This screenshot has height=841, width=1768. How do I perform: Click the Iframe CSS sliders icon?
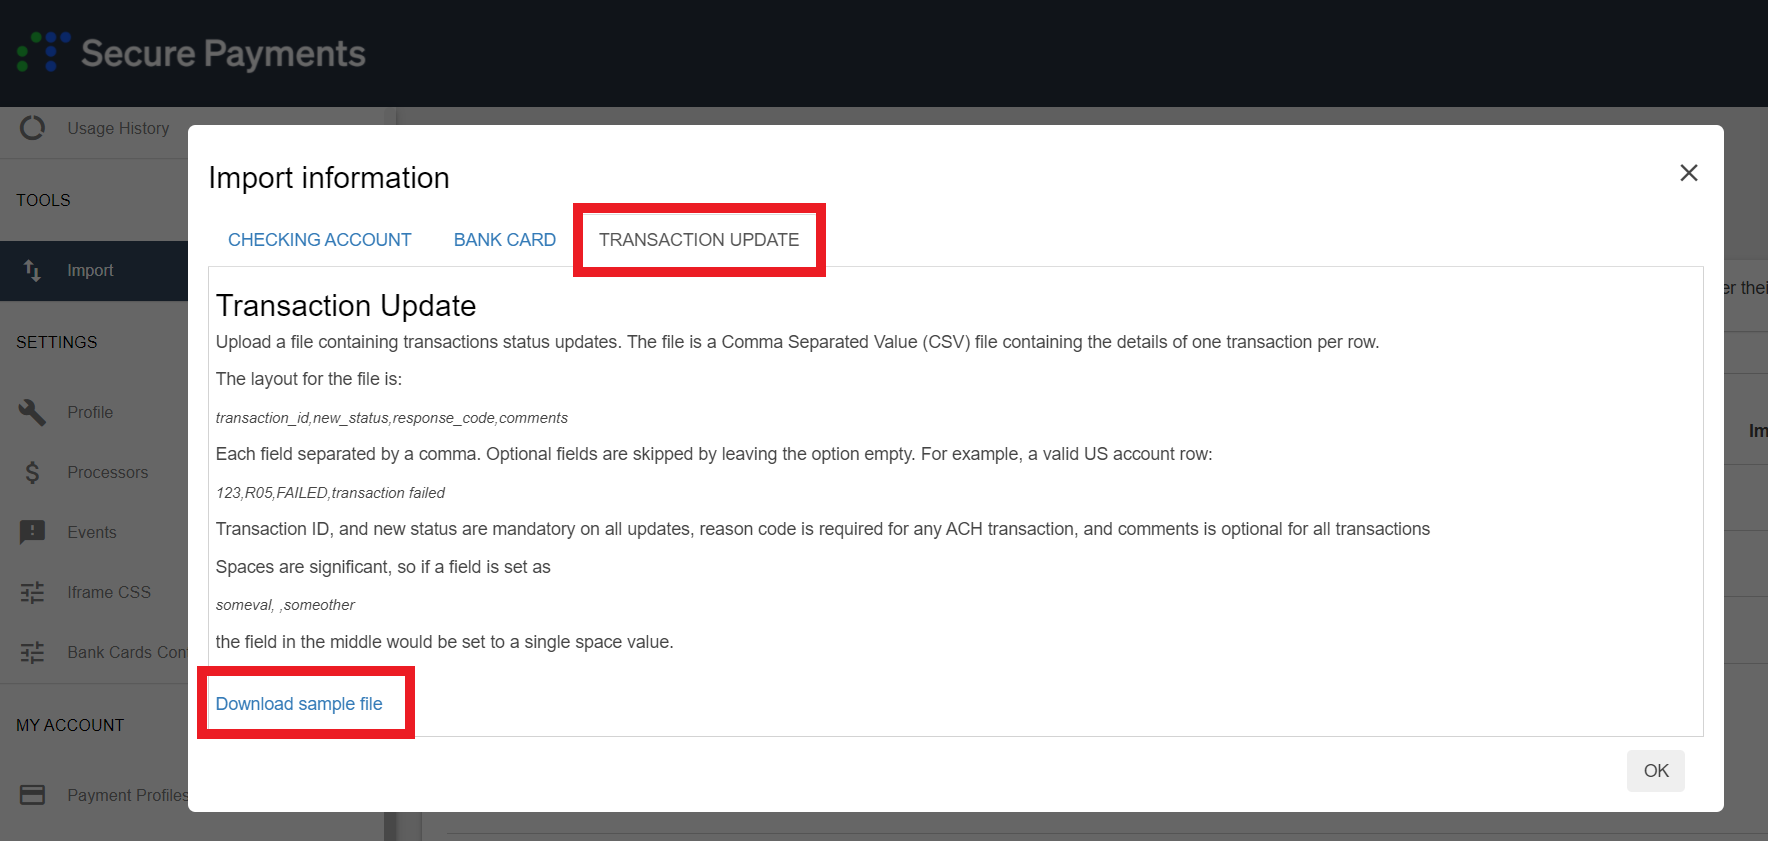[32, 592]
